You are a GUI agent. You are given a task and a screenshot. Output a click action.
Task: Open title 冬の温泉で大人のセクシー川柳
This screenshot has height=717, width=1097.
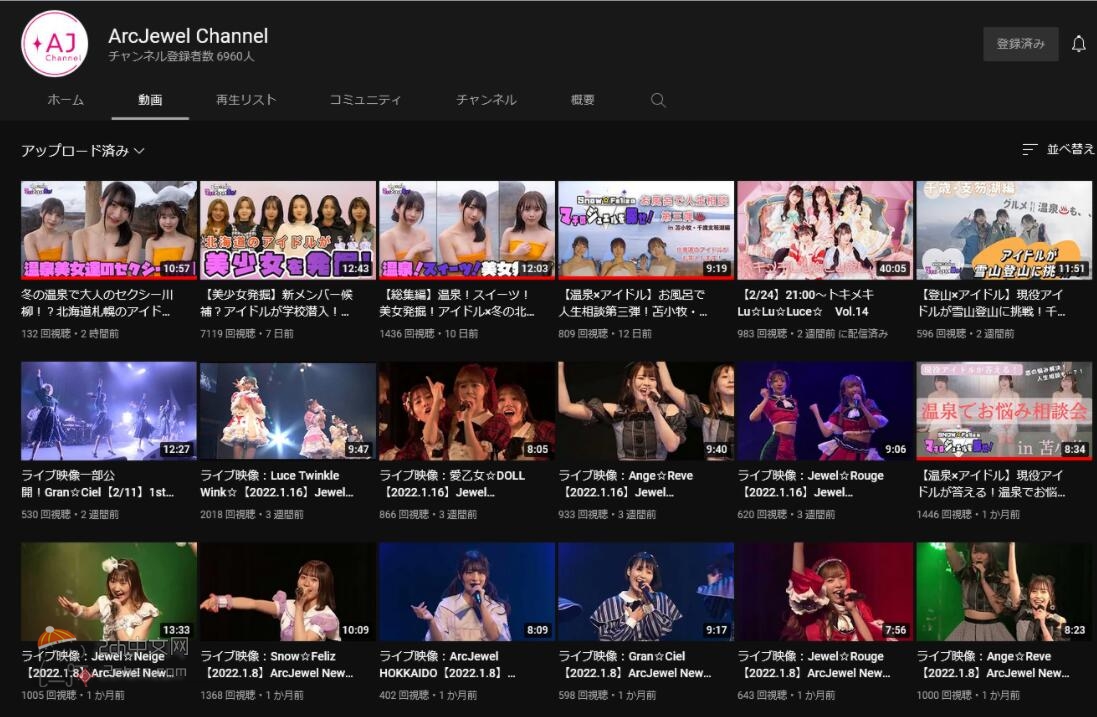pos(97,303)
